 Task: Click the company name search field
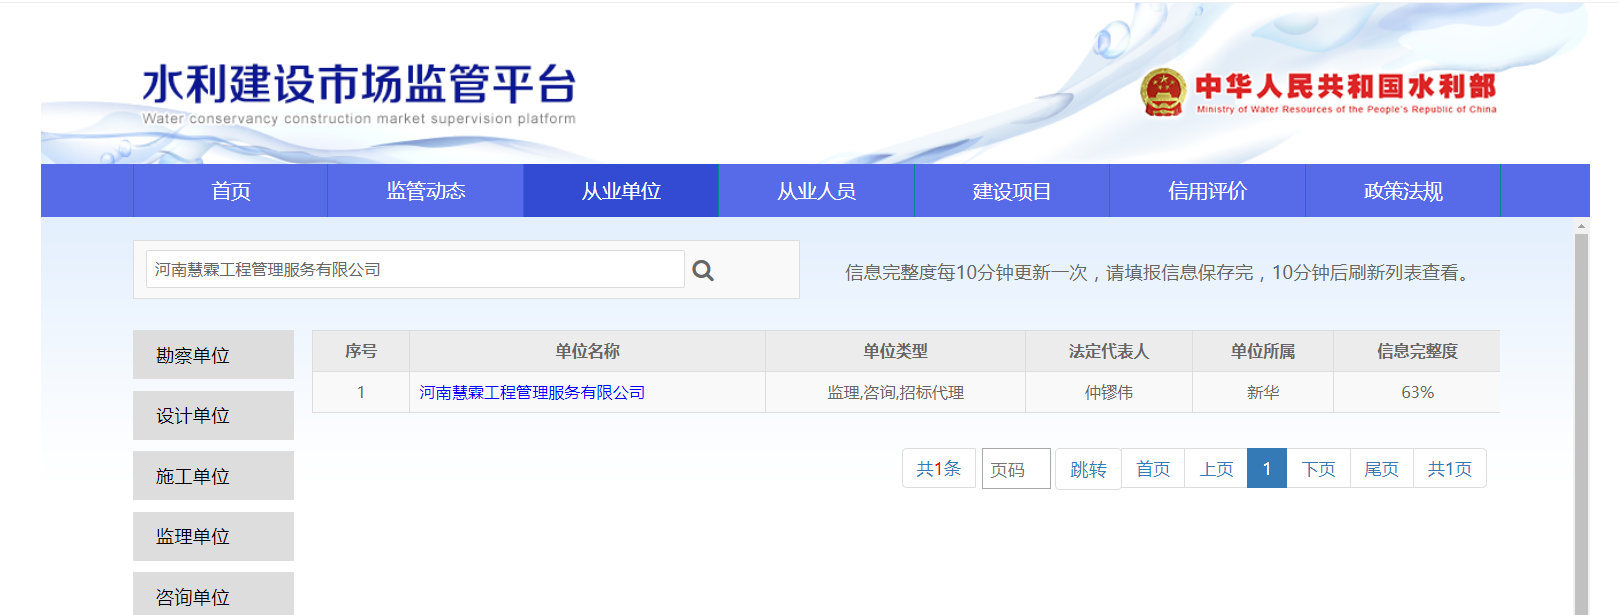pos(415,270)
